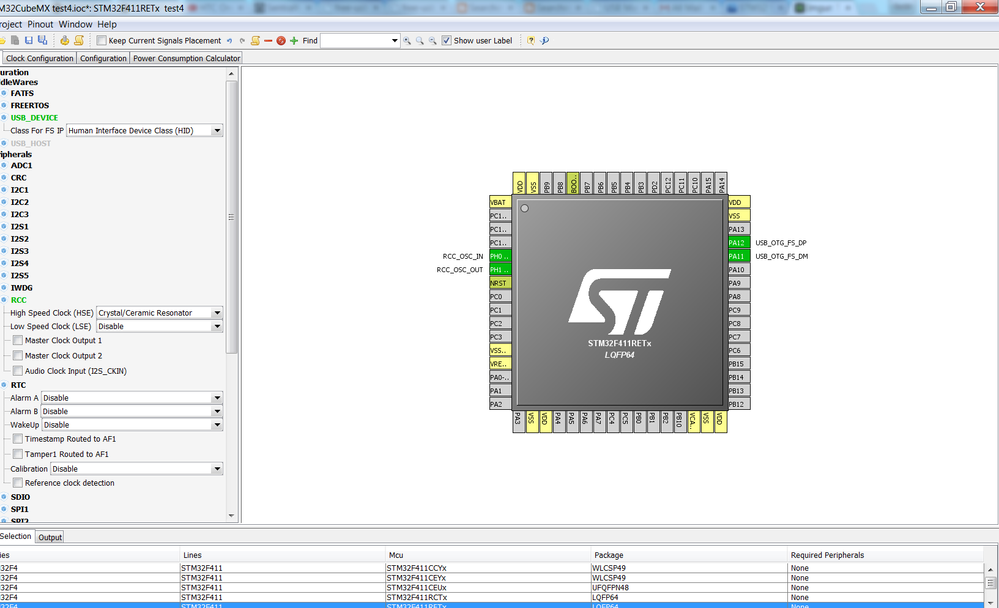
Task: Open the Low Speed Clock (LSE) dropdown
Action: [159, 326]
